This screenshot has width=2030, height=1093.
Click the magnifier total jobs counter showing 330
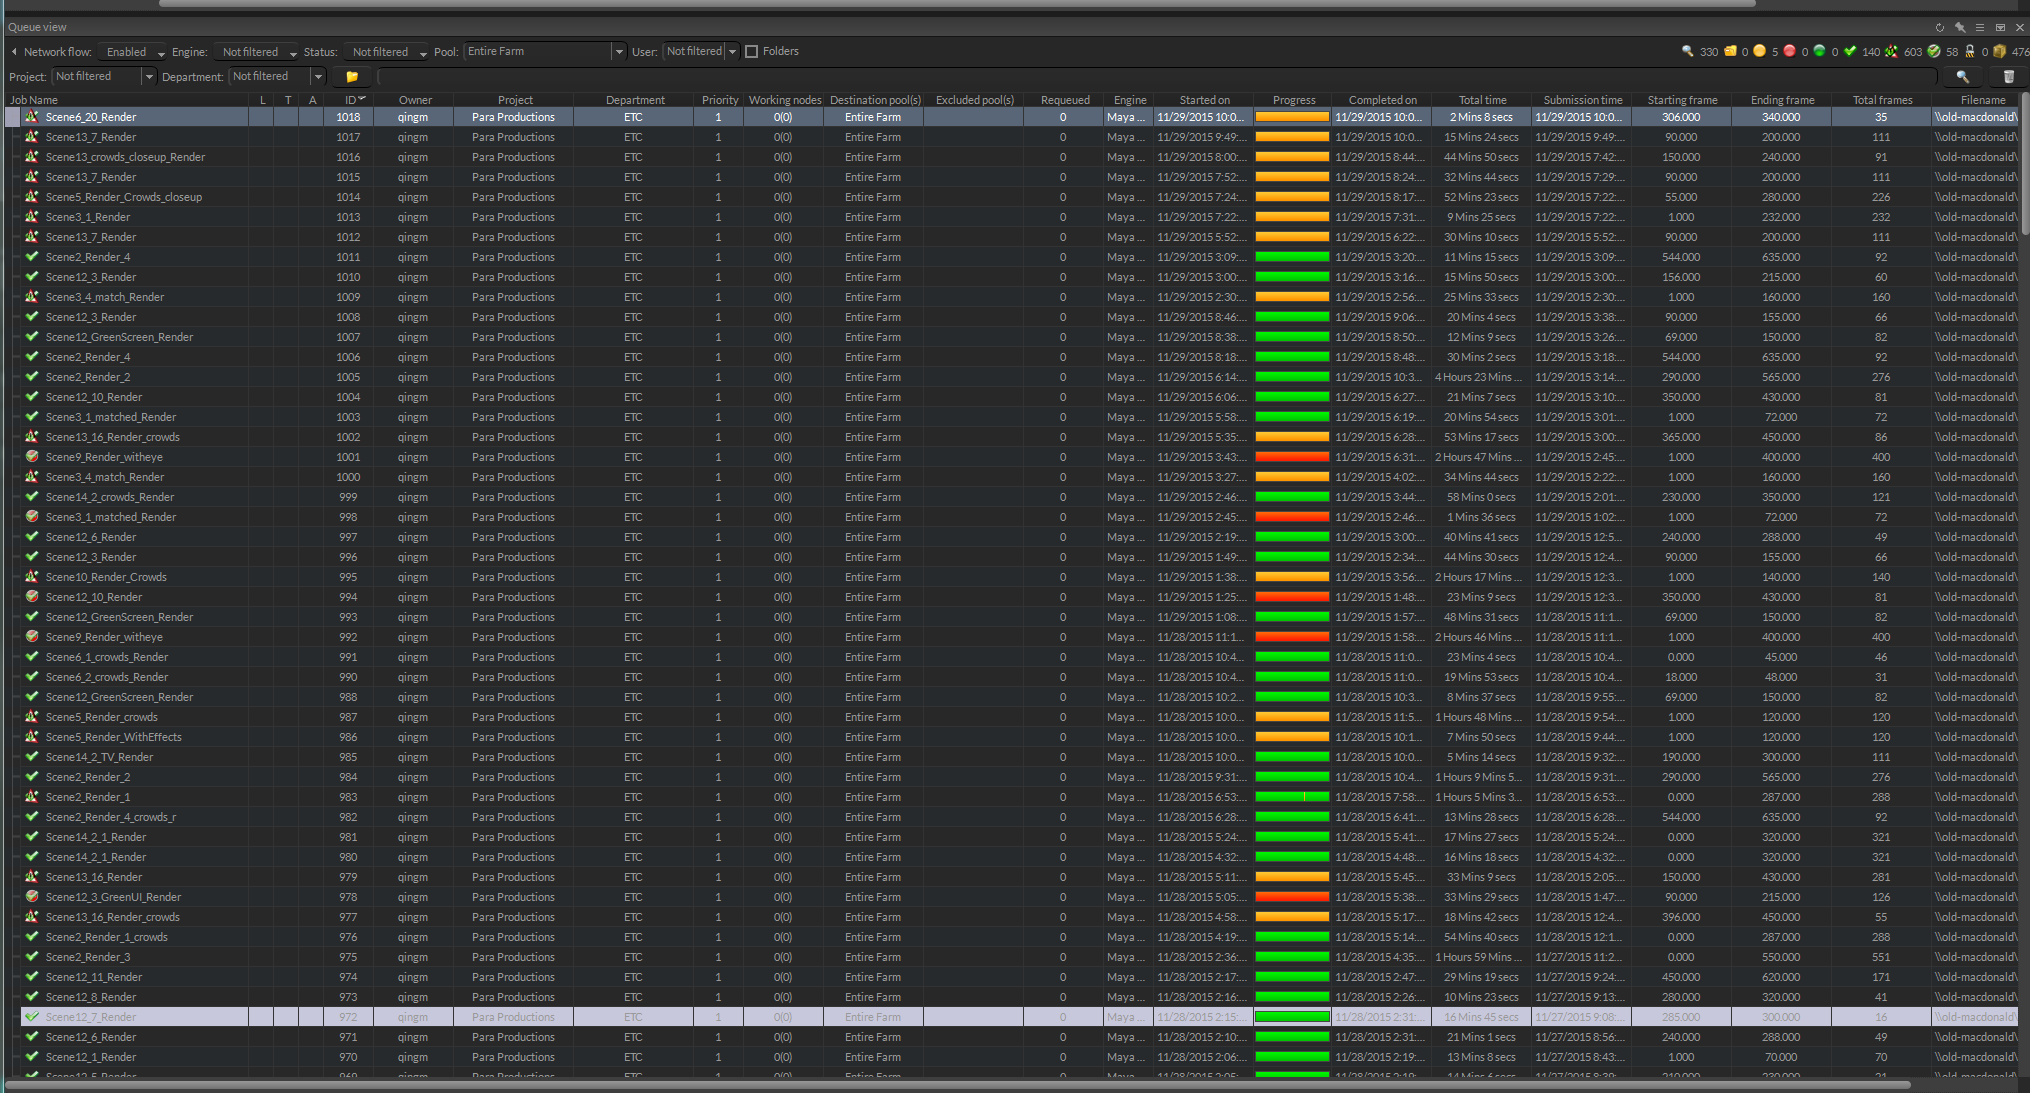1688,51
